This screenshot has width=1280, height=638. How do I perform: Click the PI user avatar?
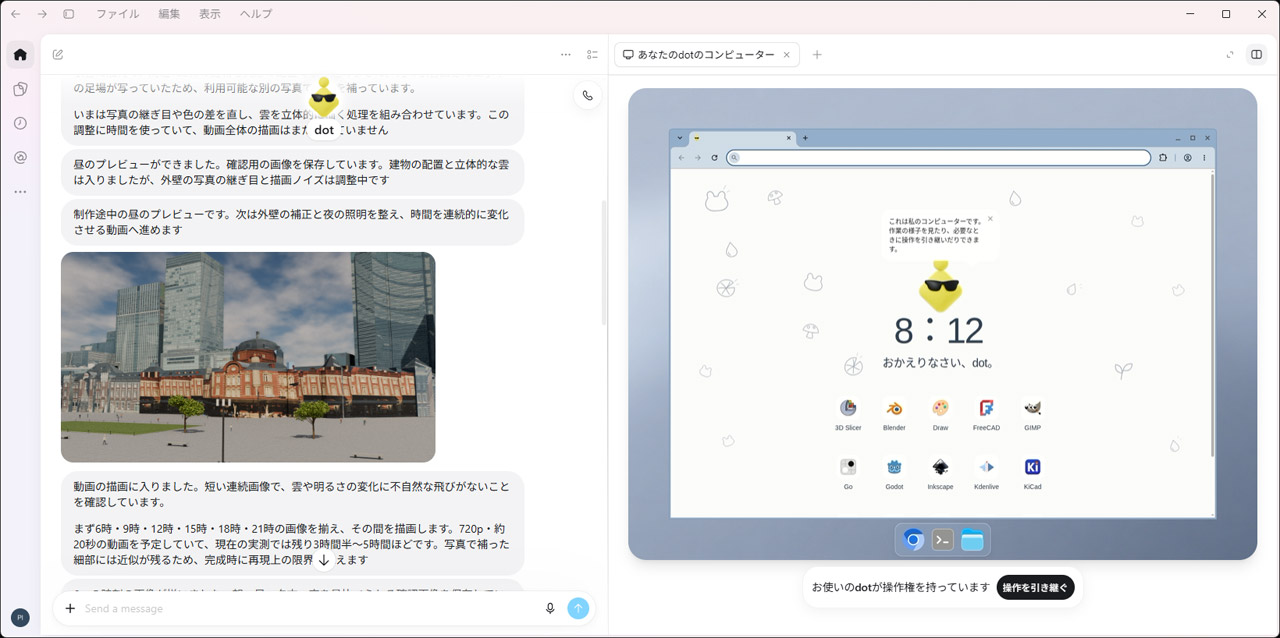20,618
